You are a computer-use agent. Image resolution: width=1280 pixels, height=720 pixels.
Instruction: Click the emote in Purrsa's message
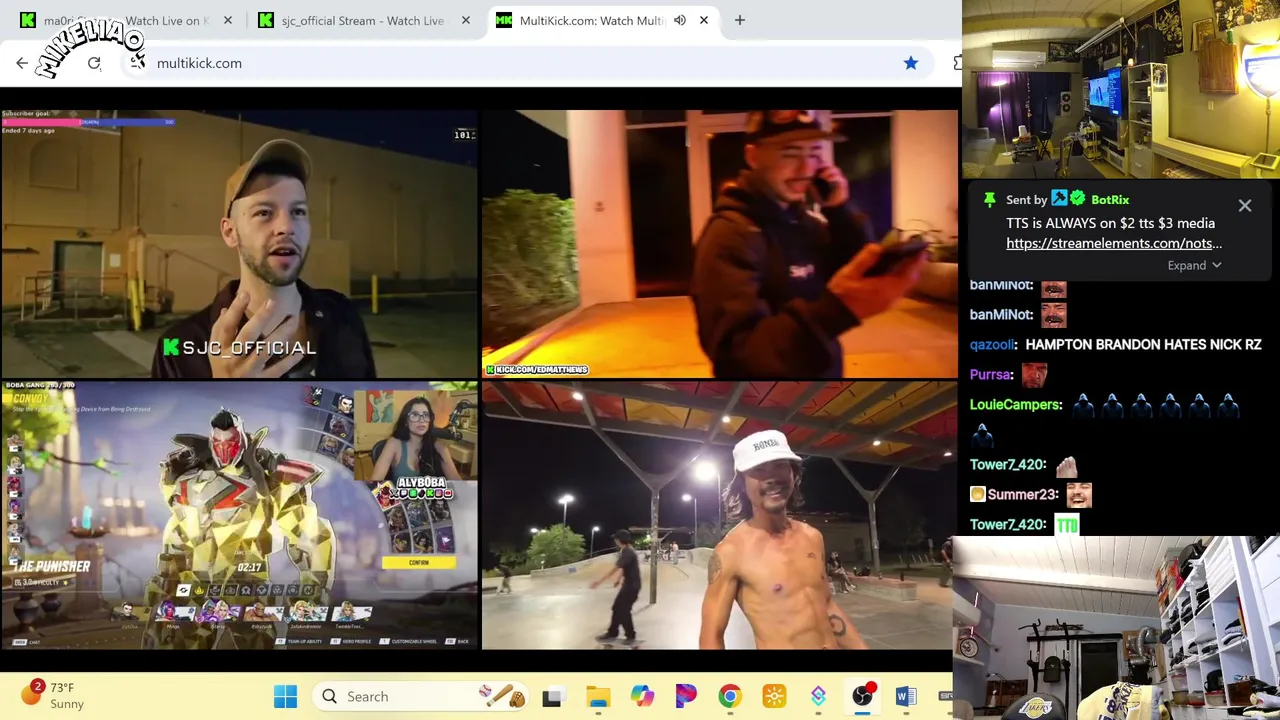coord(1034,376)
